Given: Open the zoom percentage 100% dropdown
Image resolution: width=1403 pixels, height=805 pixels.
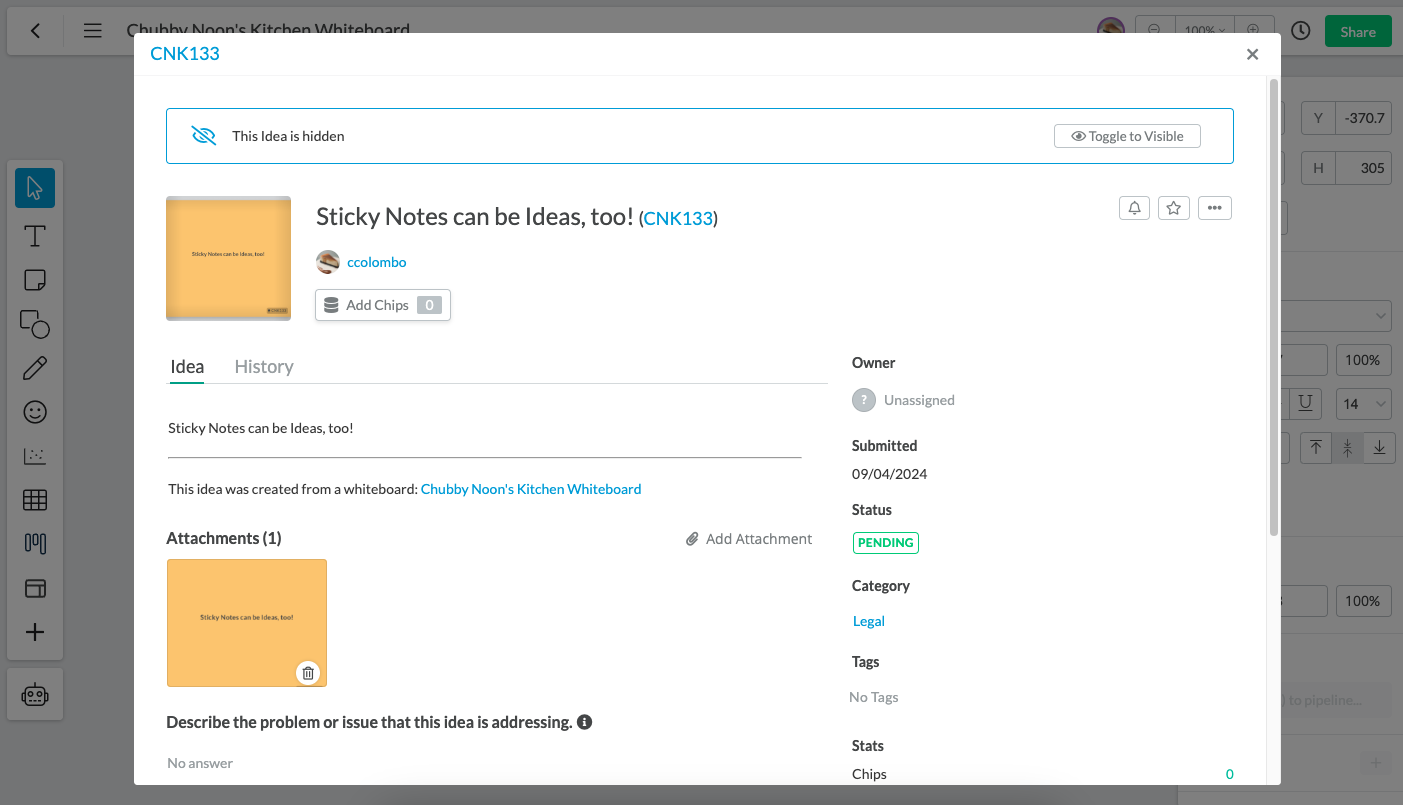Looking at the screenshot, I should click(1204, 31).
